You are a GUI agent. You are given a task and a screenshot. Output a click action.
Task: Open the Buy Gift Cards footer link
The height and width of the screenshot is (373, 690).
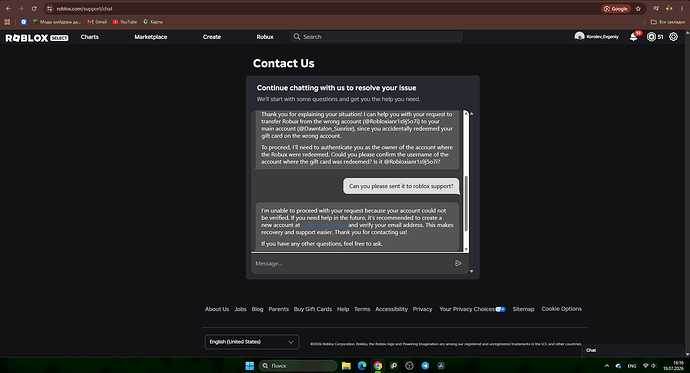click(313, 309)
